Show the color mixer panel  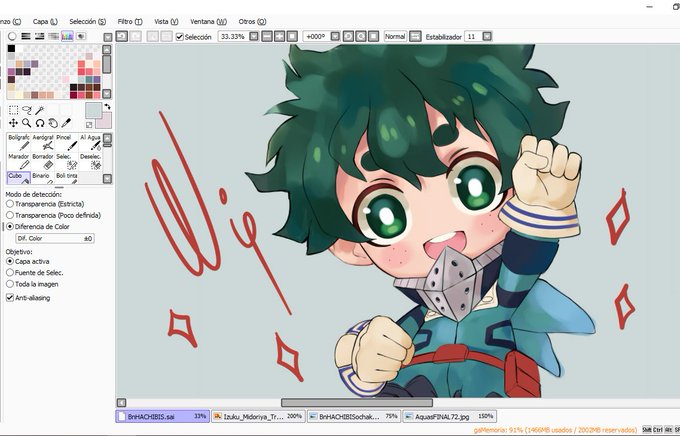pos(53,36)
